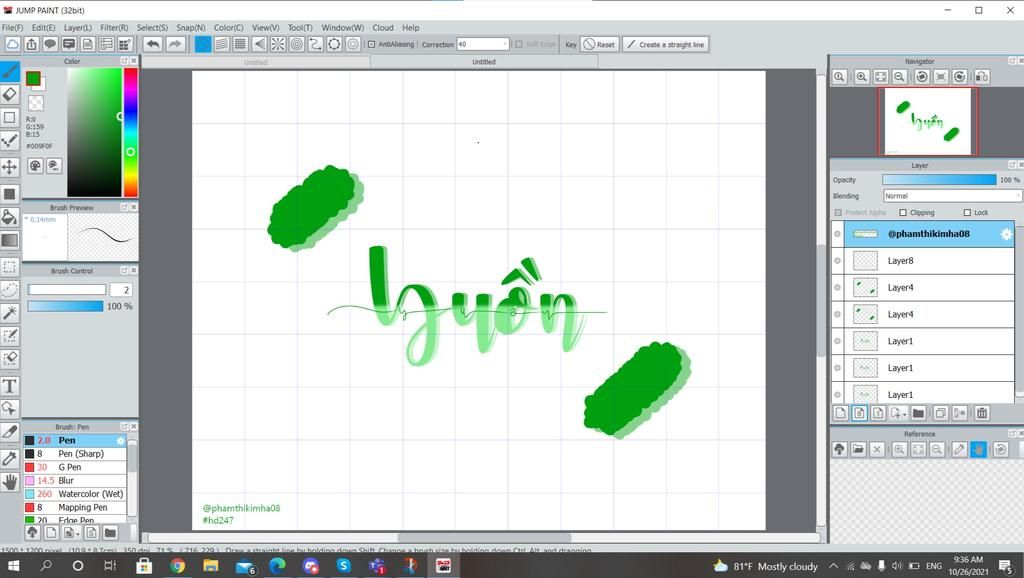The width and height of the screenshot is (1024, 578).
Task: Pick the Move tool
Action: [x=10, y=167]
